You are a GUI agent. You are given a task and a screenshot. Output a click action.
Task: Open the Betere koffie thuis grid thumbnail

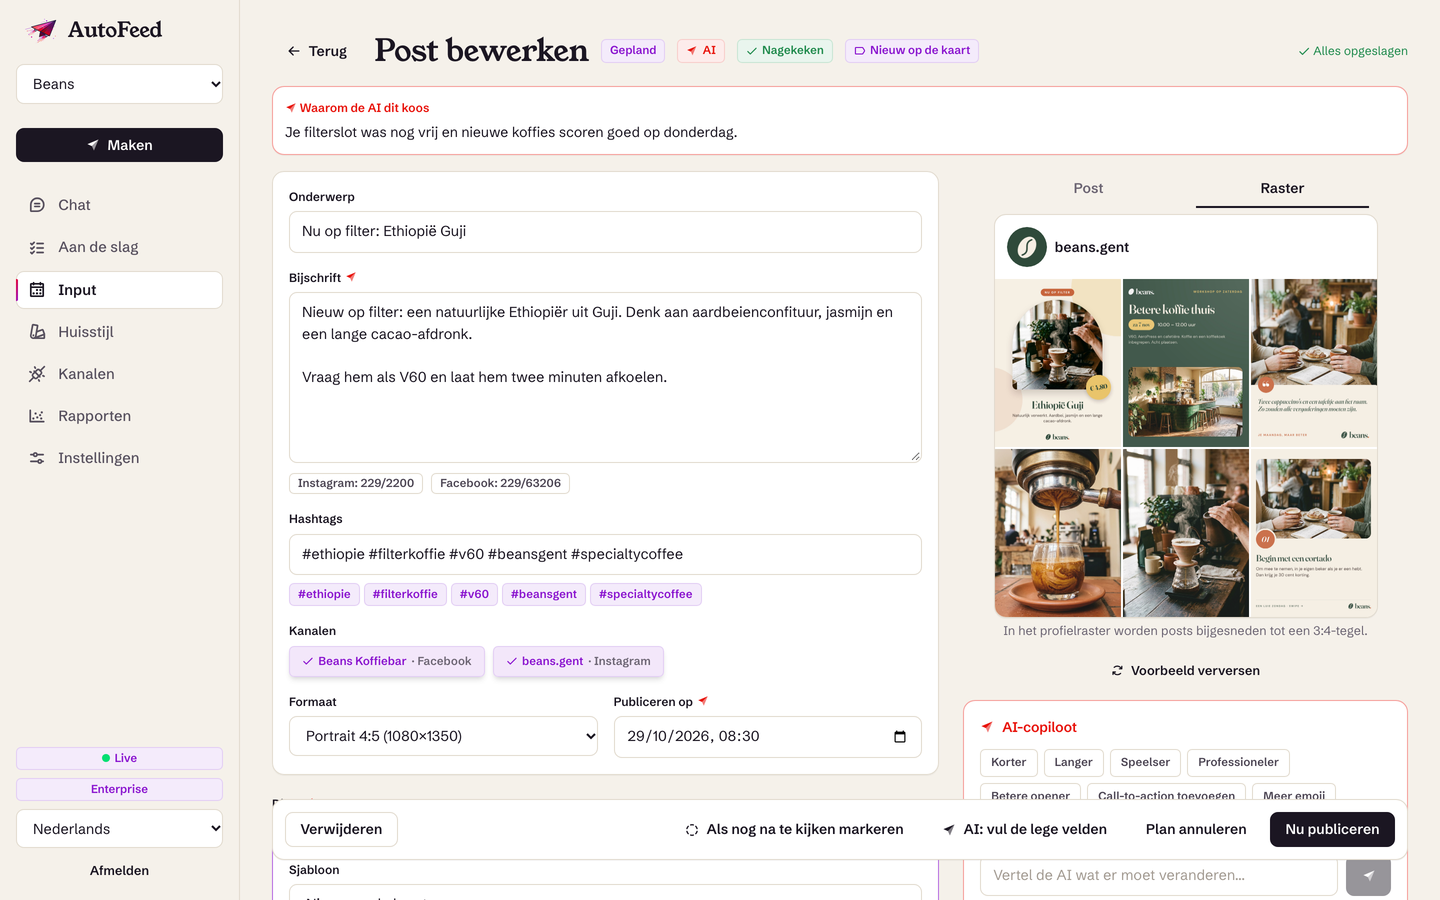pos(1186,363)
